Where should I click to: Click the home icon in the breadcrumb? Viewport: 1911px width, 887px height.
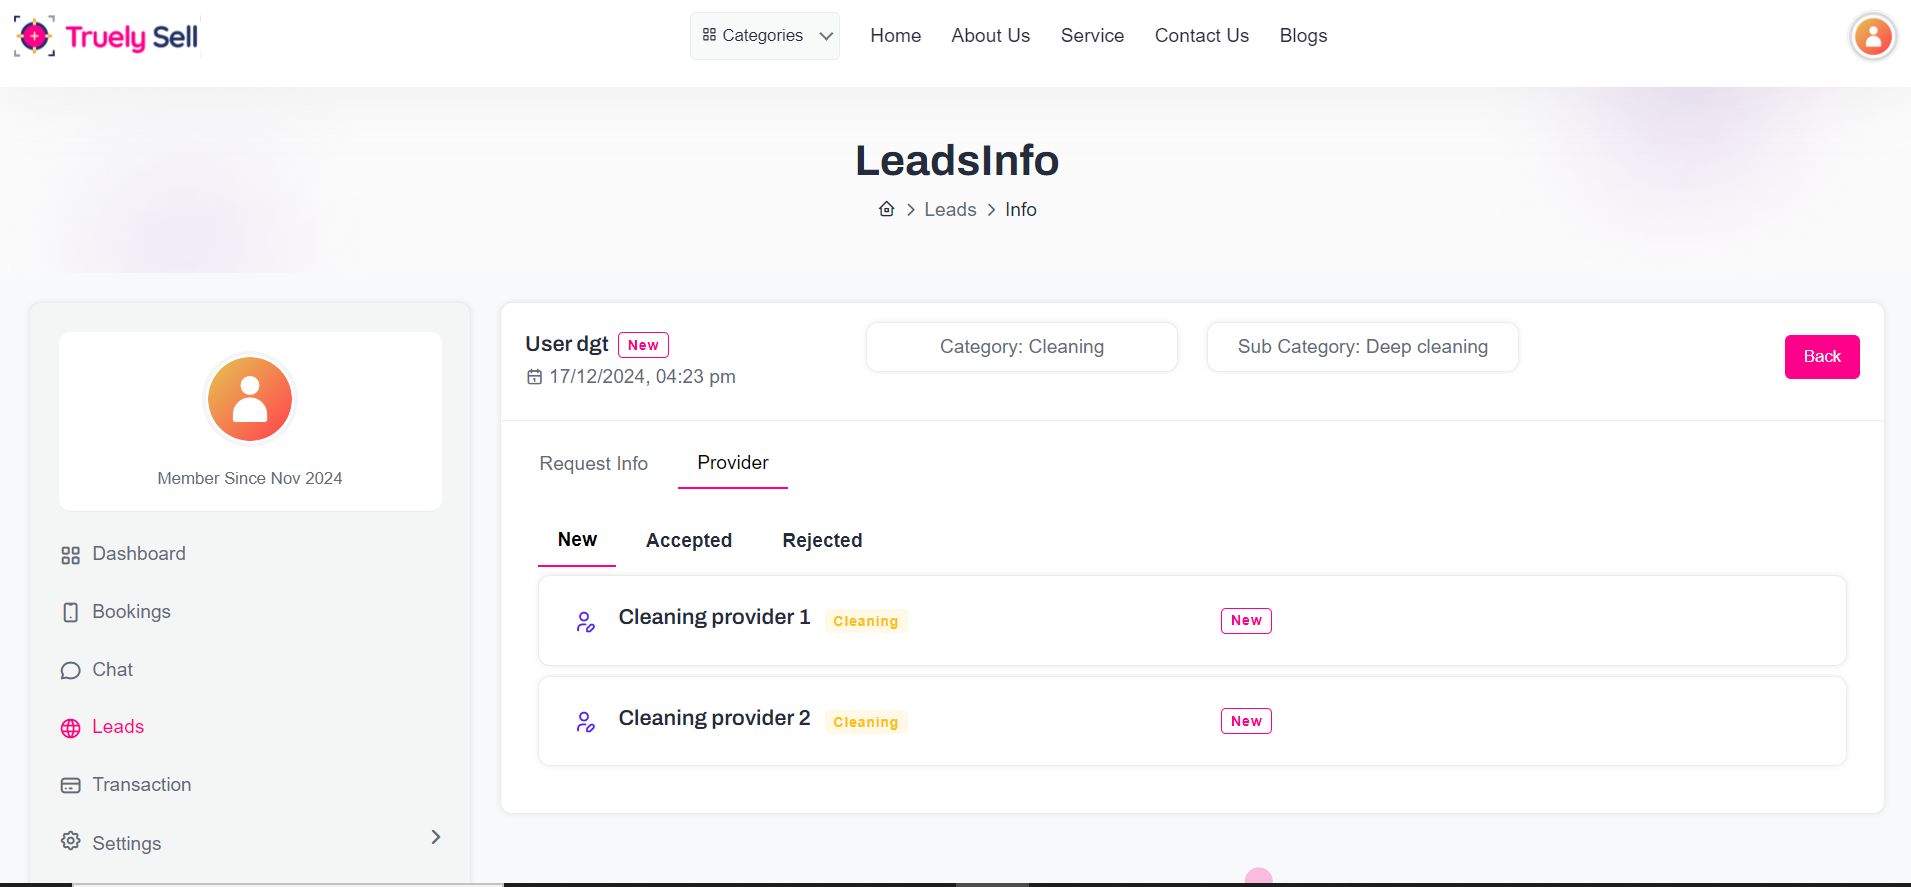[x=886, y=209]
